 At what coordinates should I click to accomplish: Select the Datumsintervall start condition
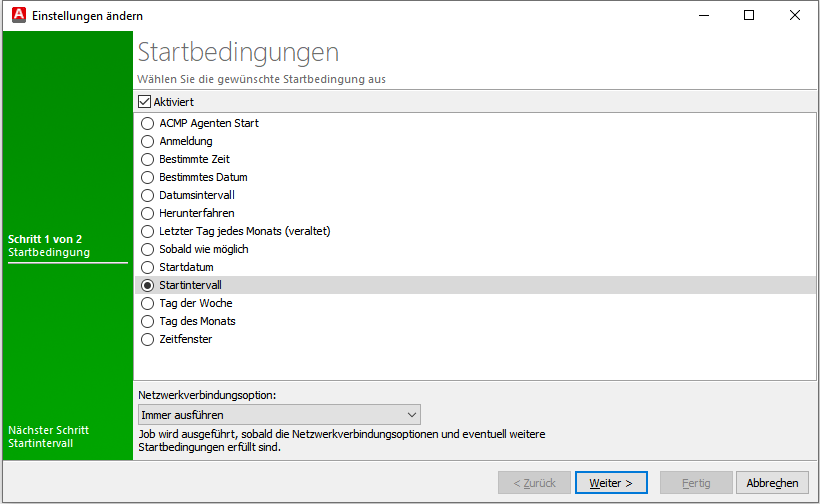point(148,195)
